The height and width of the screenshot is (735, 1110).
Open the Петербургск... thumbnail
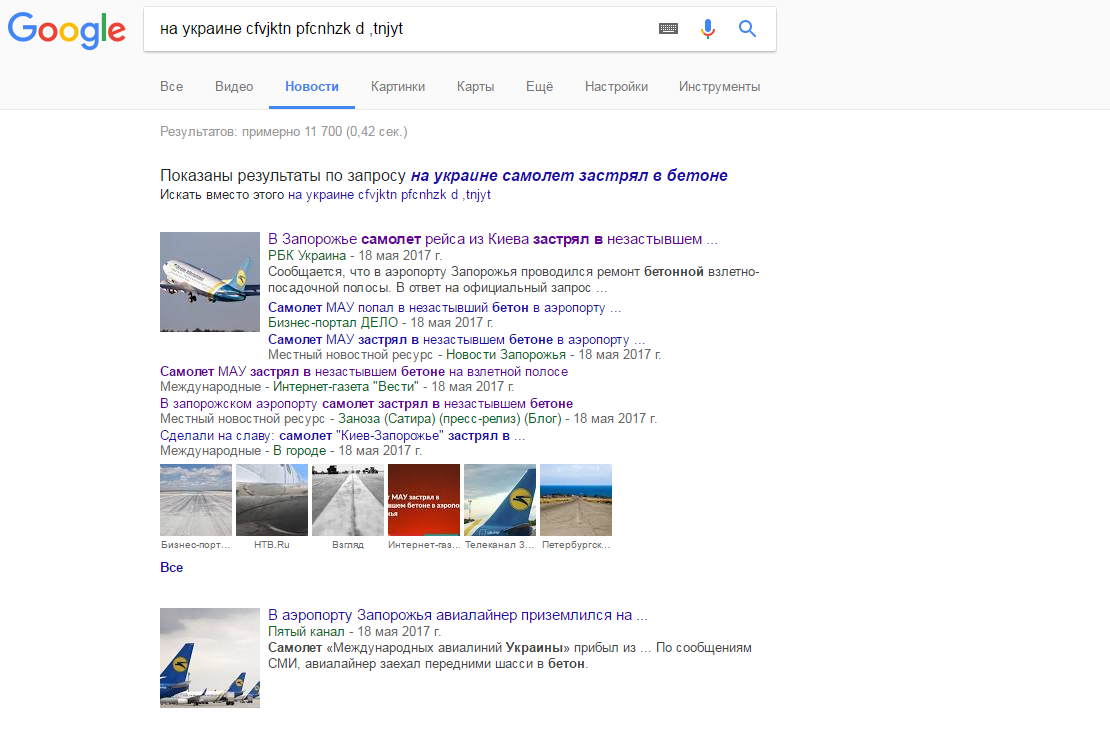(x=576, y=500)
